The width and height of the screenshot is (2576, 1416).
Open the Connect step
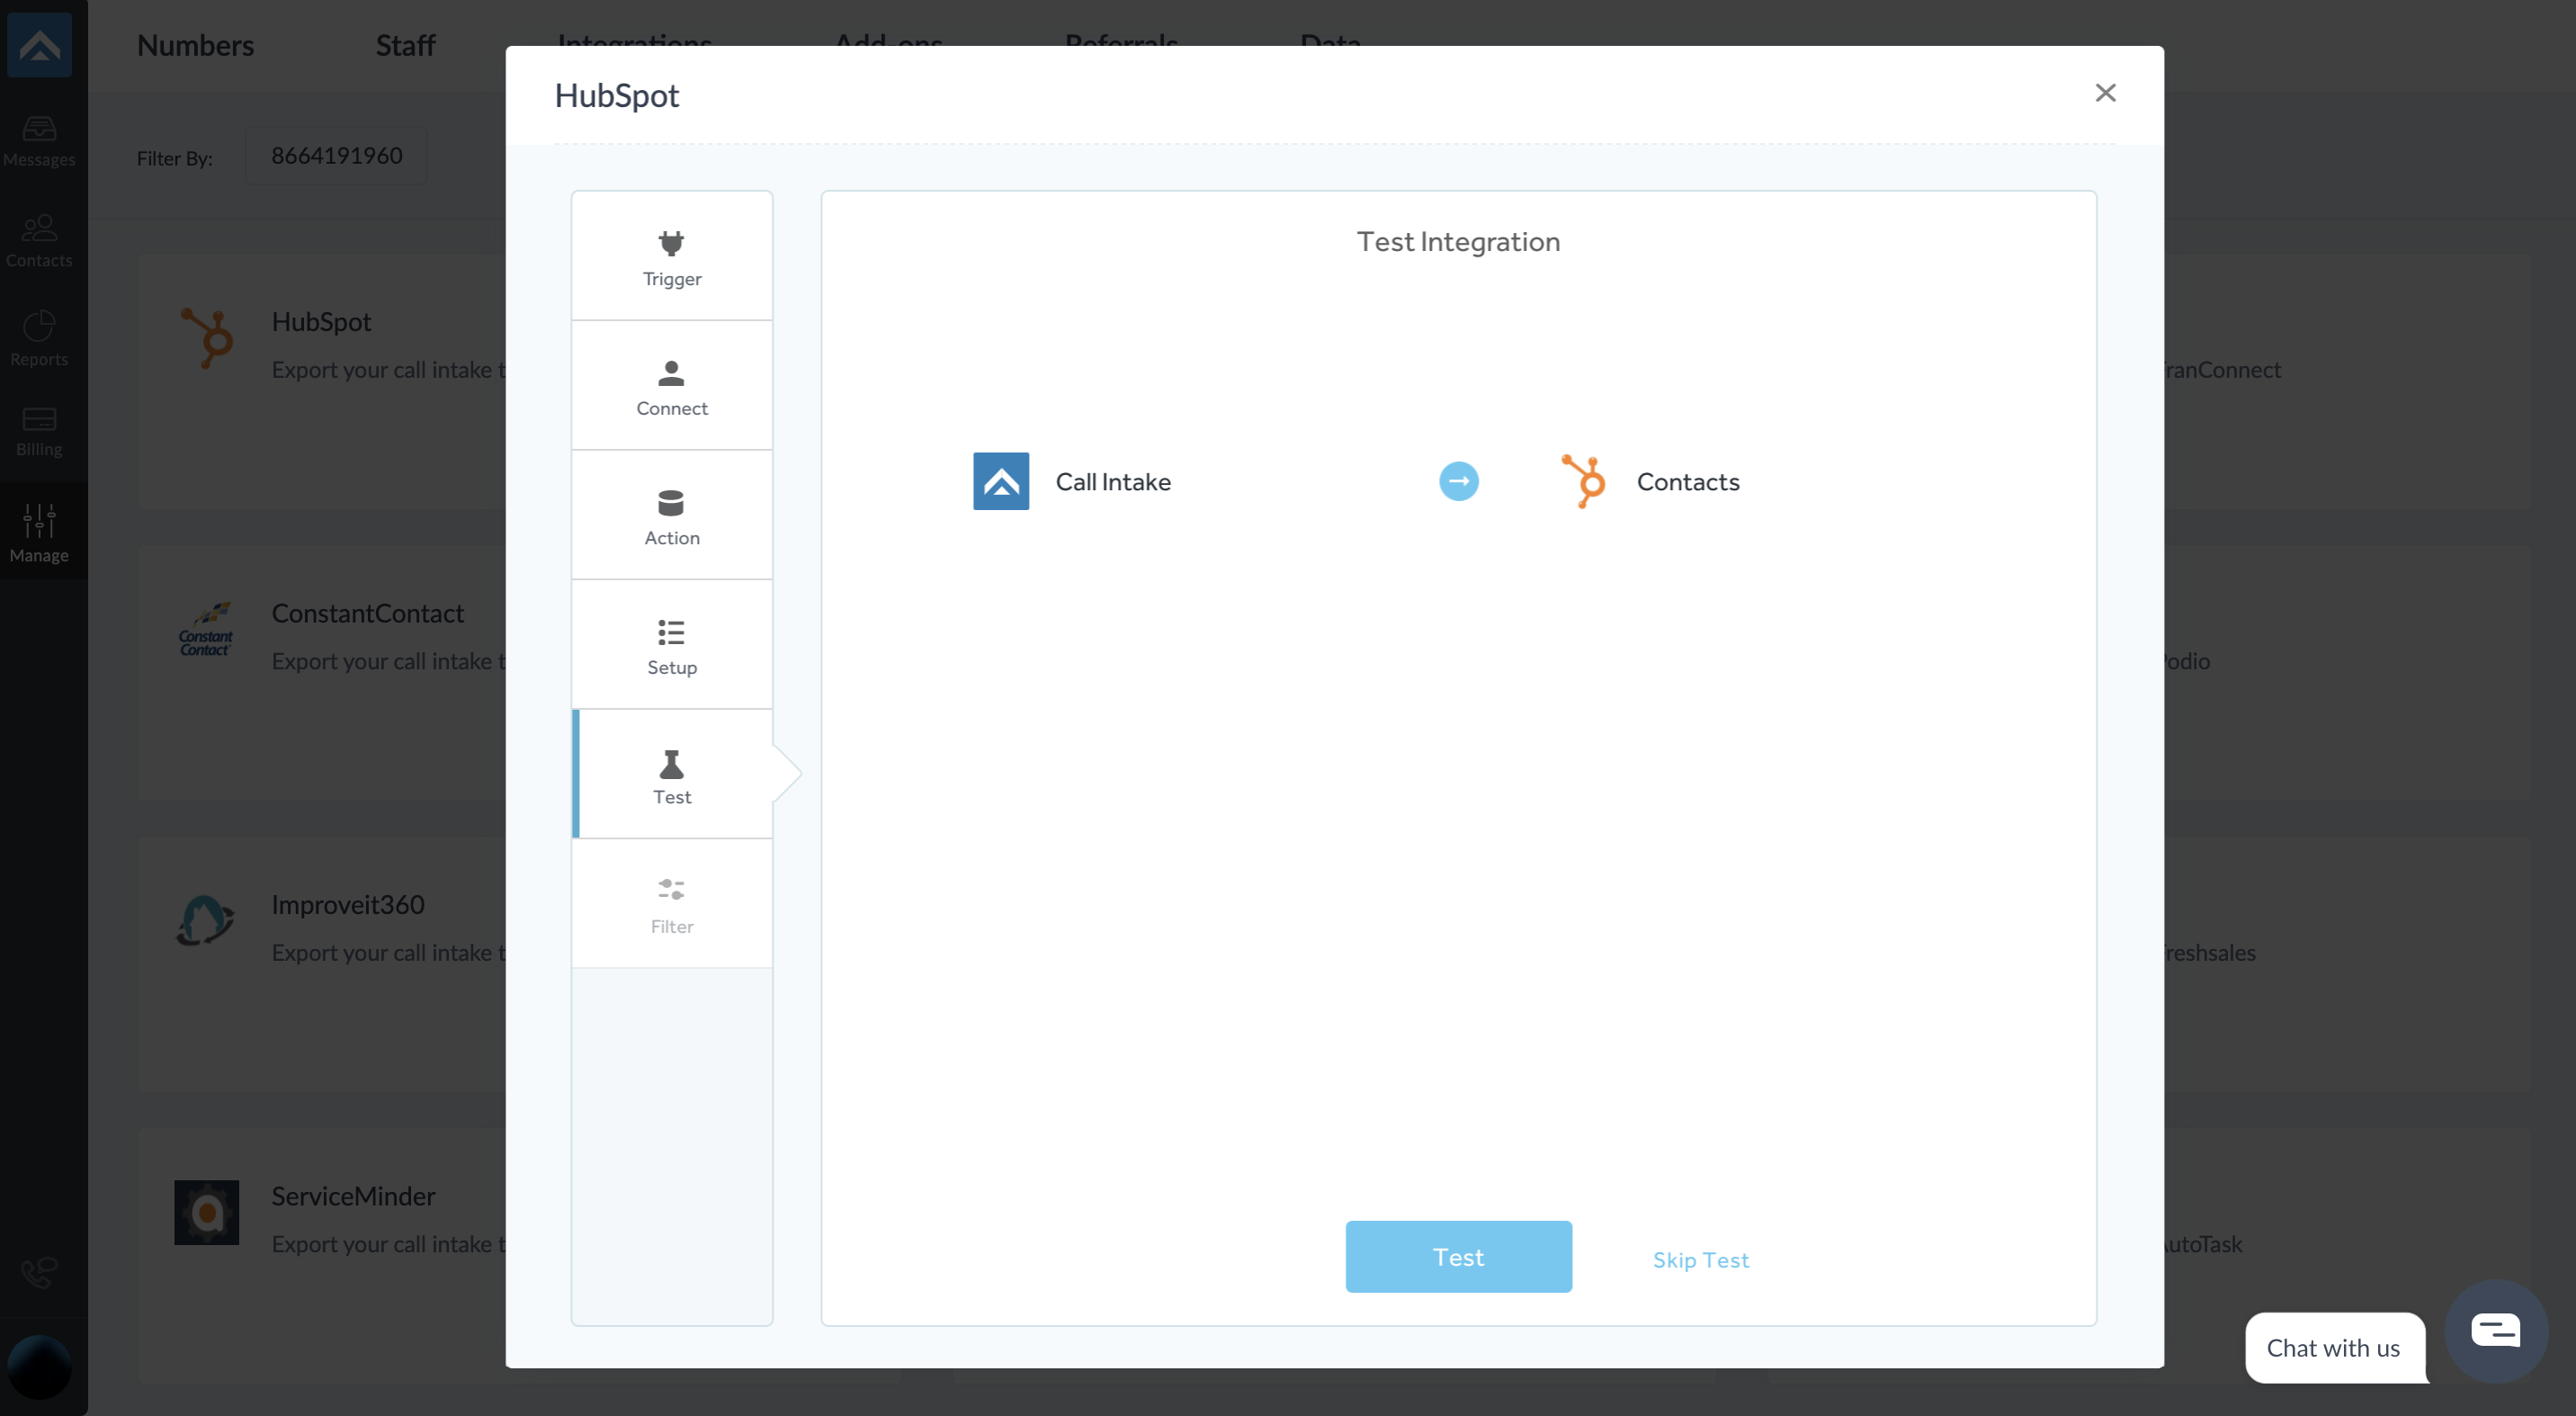coord(671,386)
